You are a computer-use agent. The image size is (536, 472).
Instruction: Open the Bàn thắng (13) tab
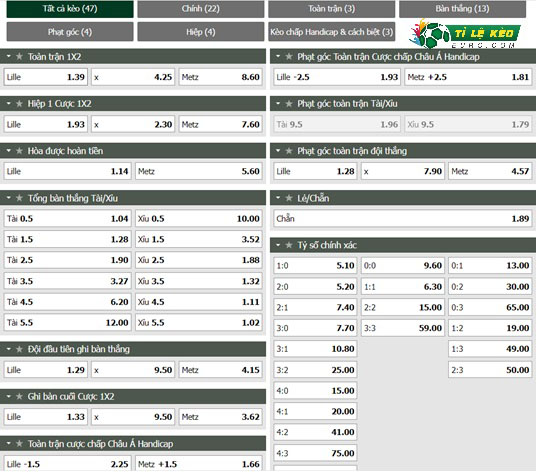pyautogui.click(x=462, y=9)
